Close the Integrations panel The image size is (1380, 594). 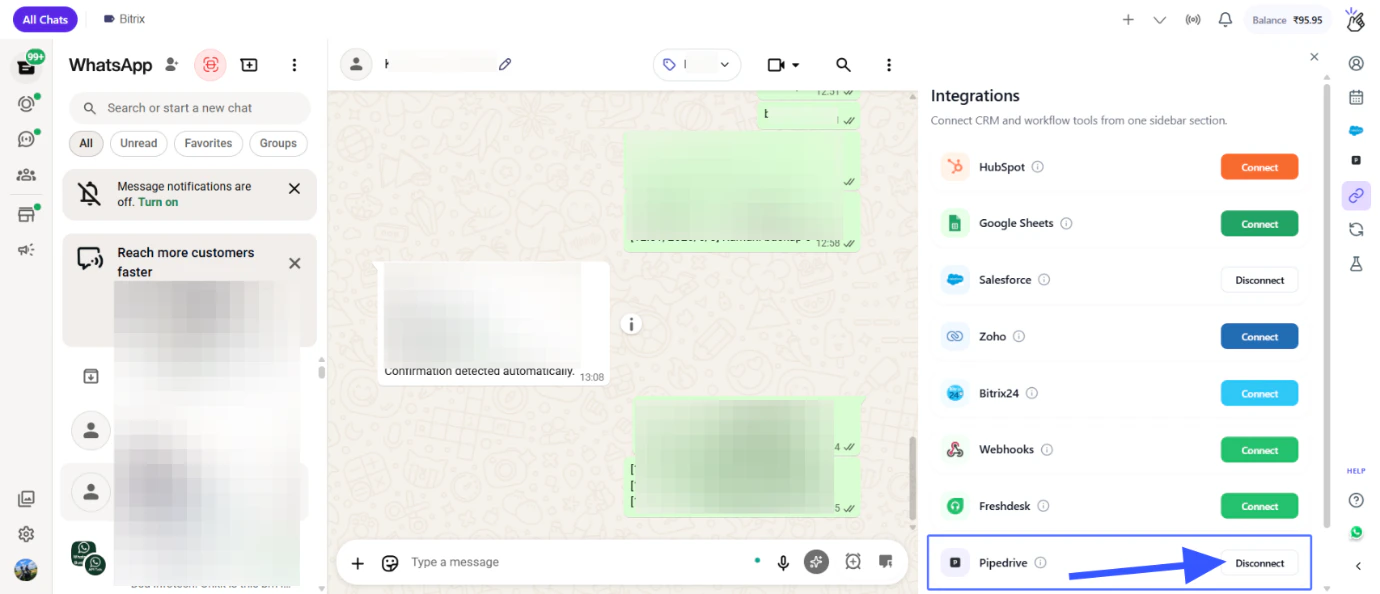click(1314, 57)
